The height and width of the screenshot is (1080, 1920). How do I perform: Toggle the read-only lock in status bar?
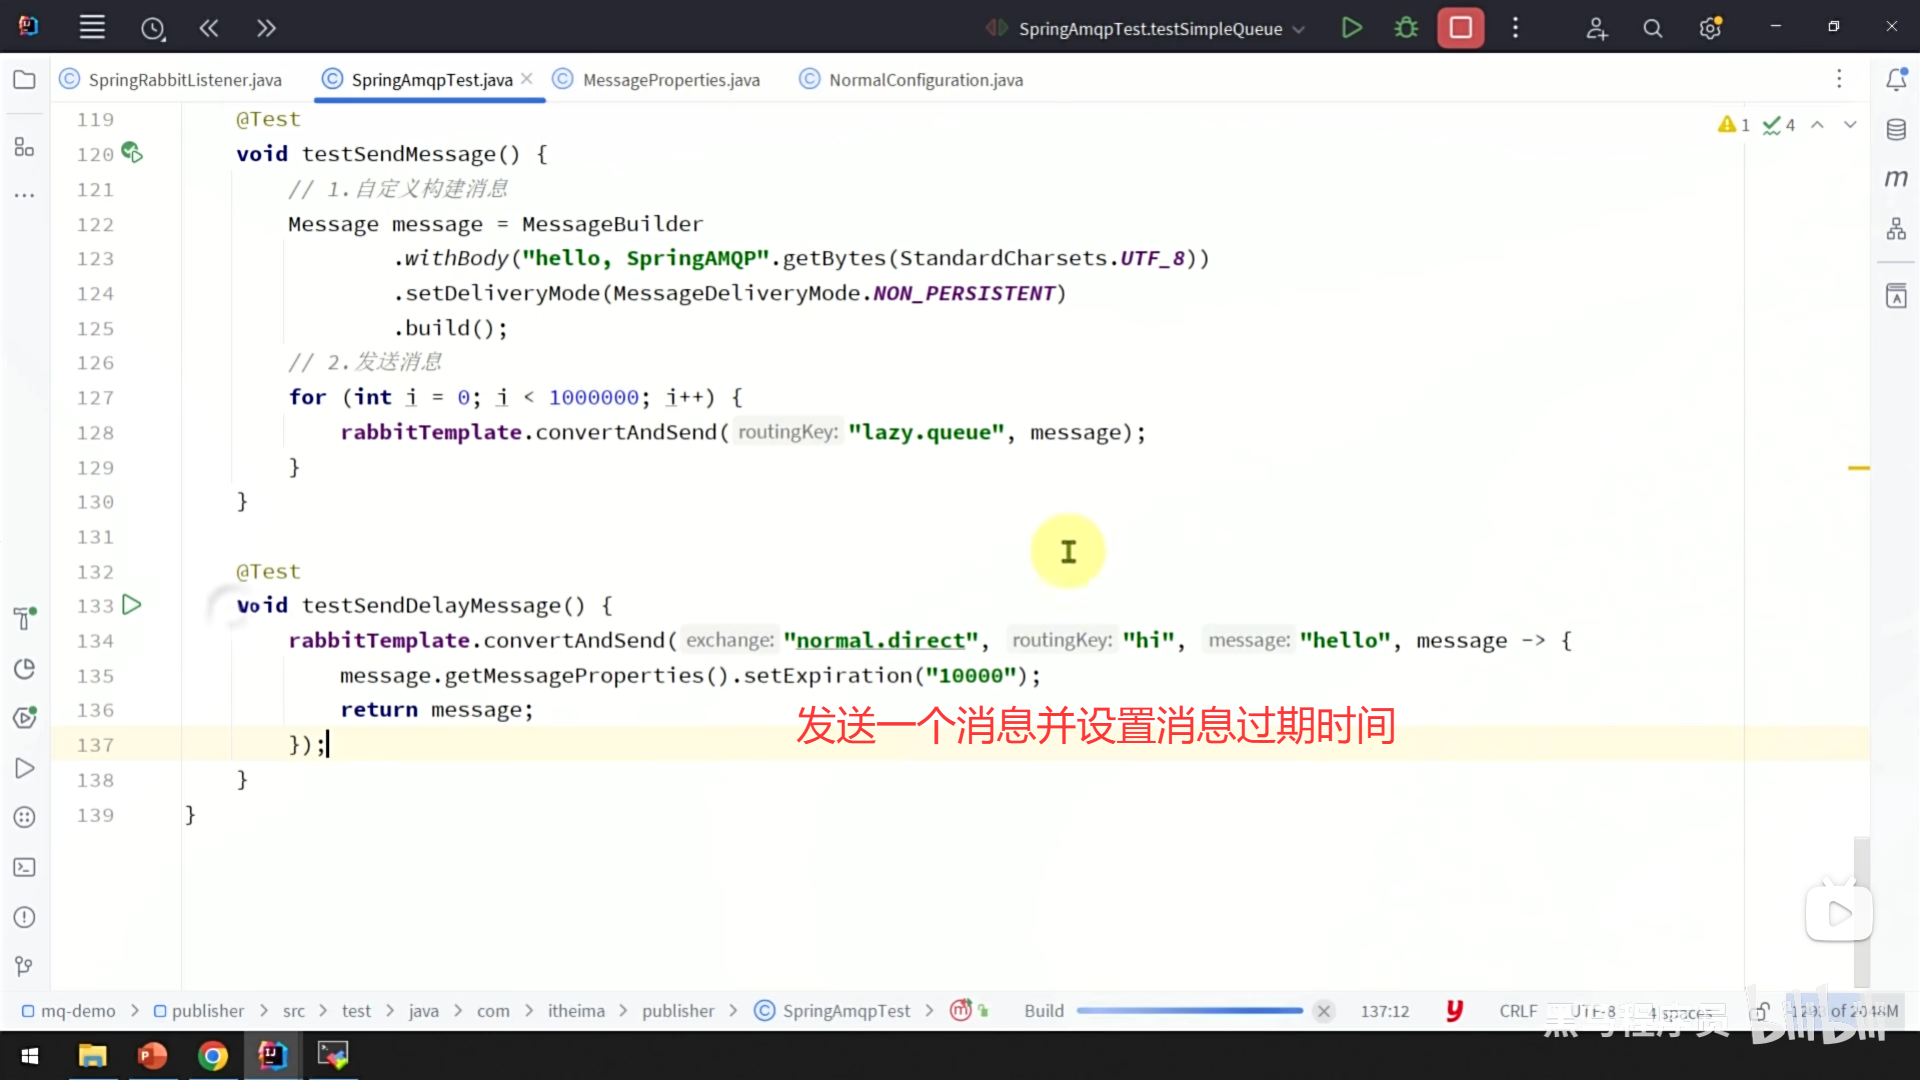coord(1760,1011)
